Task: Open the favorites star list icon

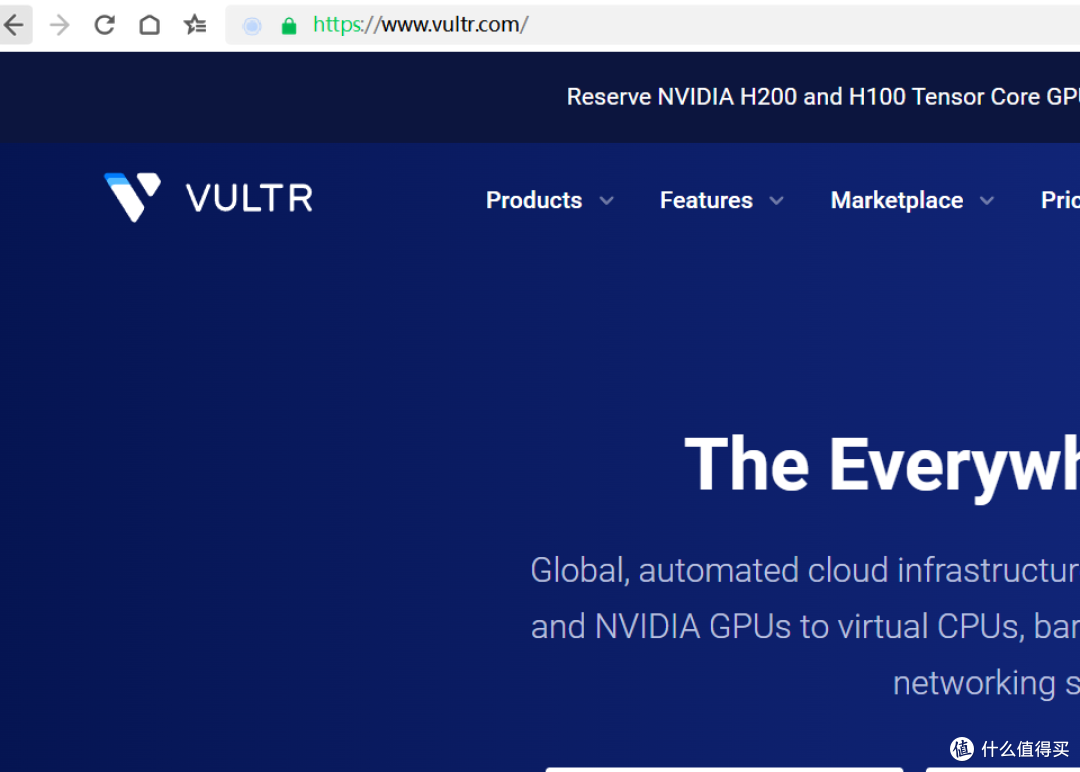Action: pos(195,25)
